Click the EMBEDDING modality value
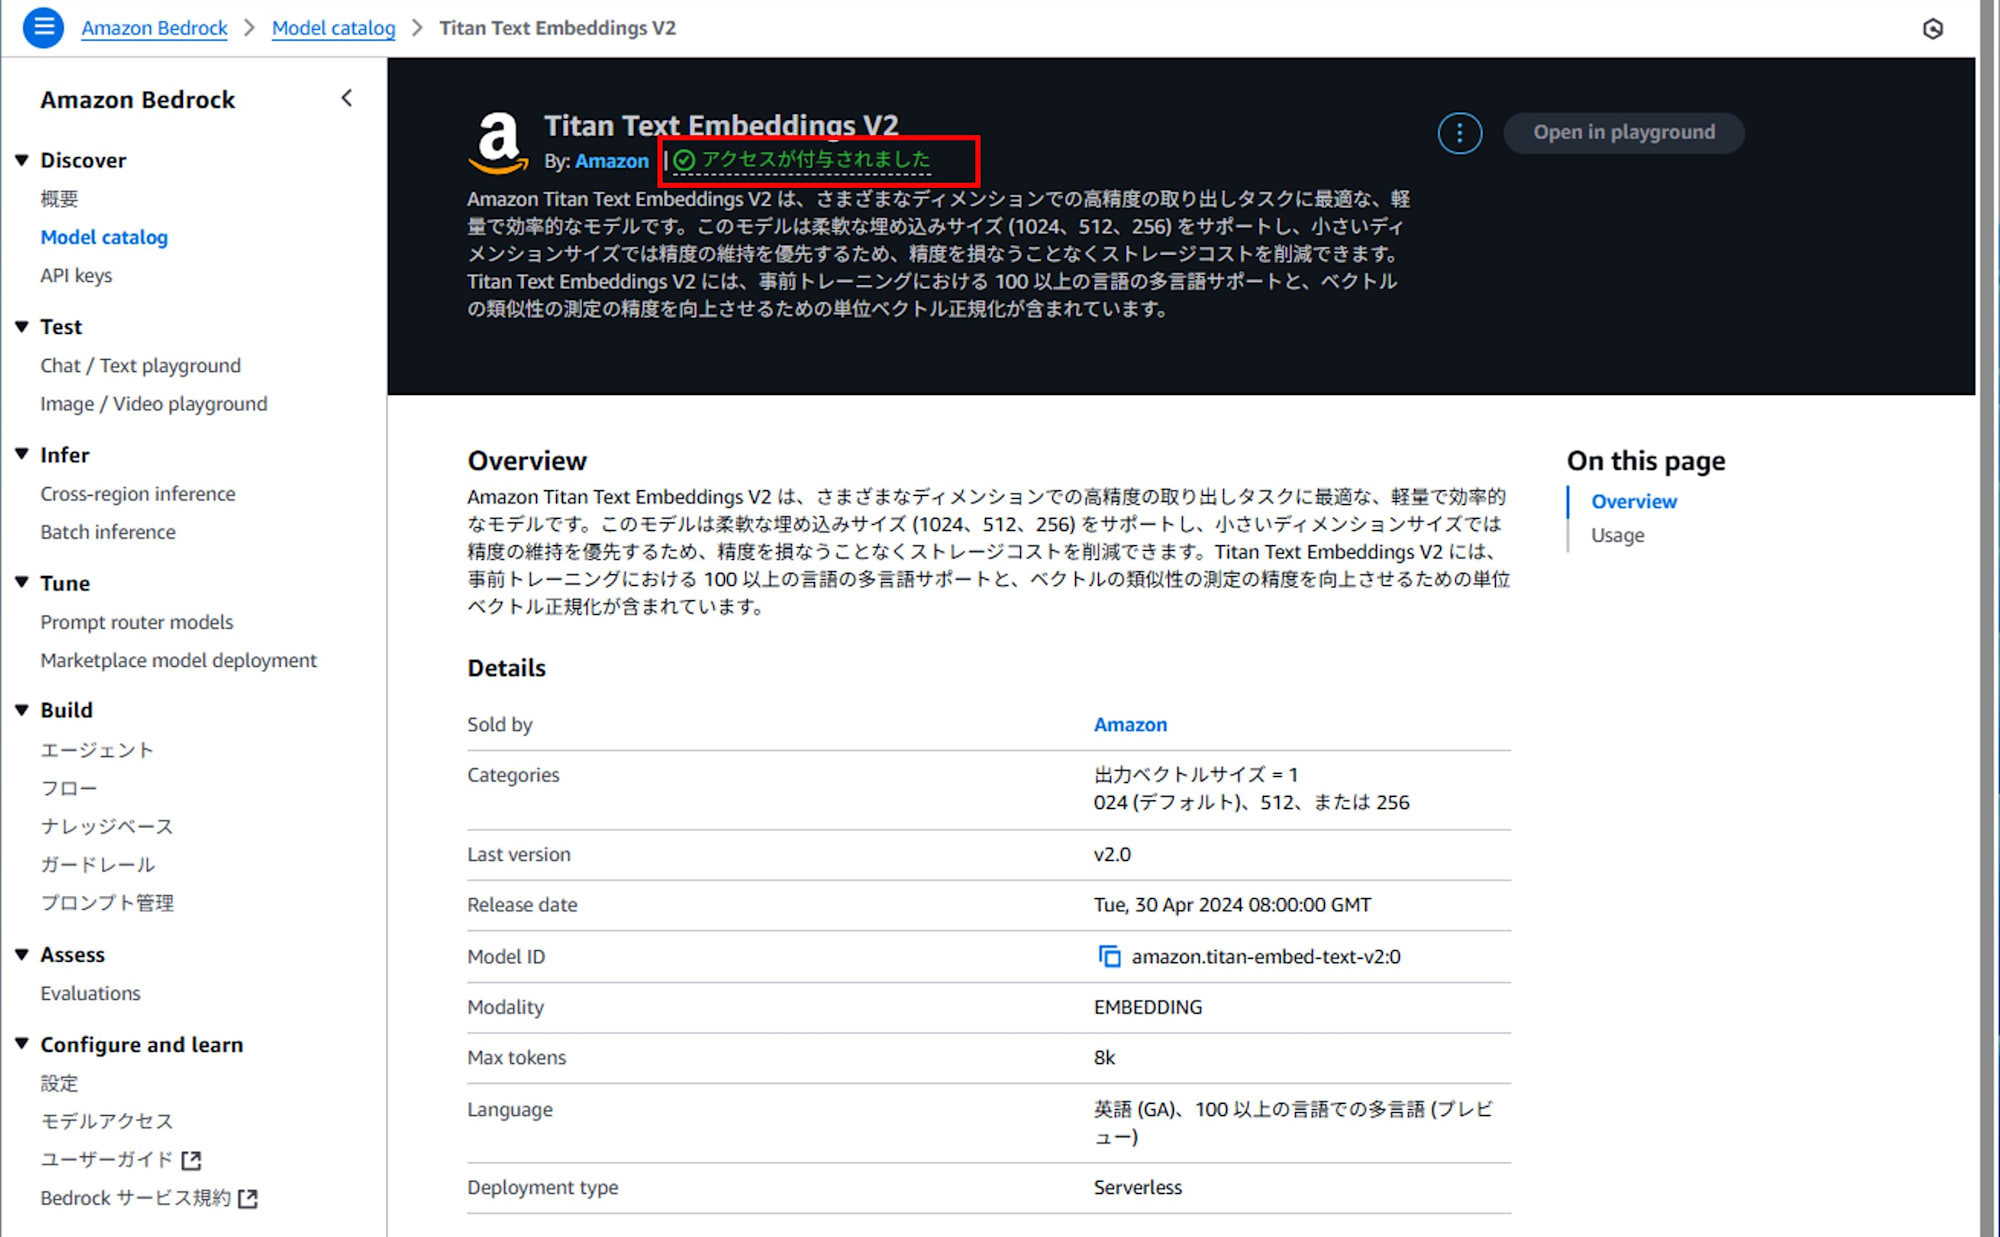2000x1237 pixels. (x=1148, y=1007)
